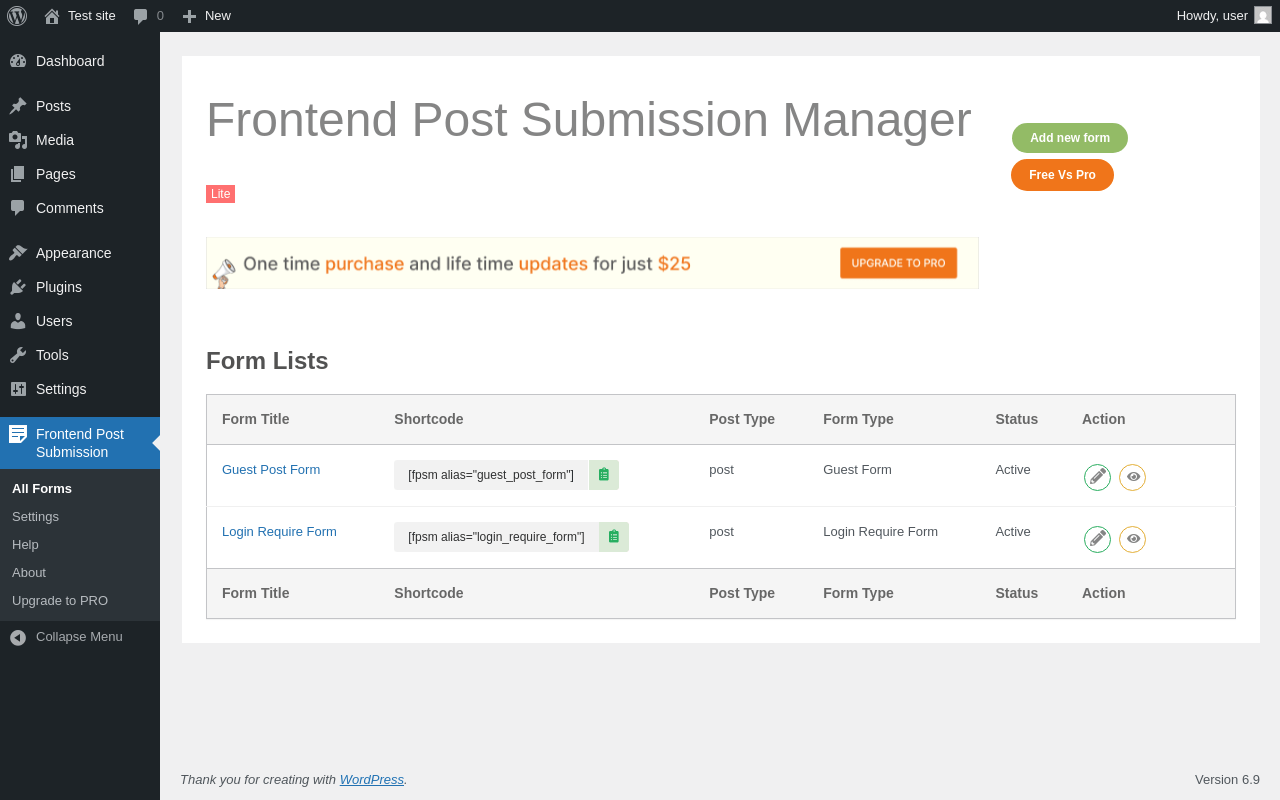Image resolution: width=1280 pixels, height=800 pixels.
Task: Click the user avatar icon
Action: 1263,16
